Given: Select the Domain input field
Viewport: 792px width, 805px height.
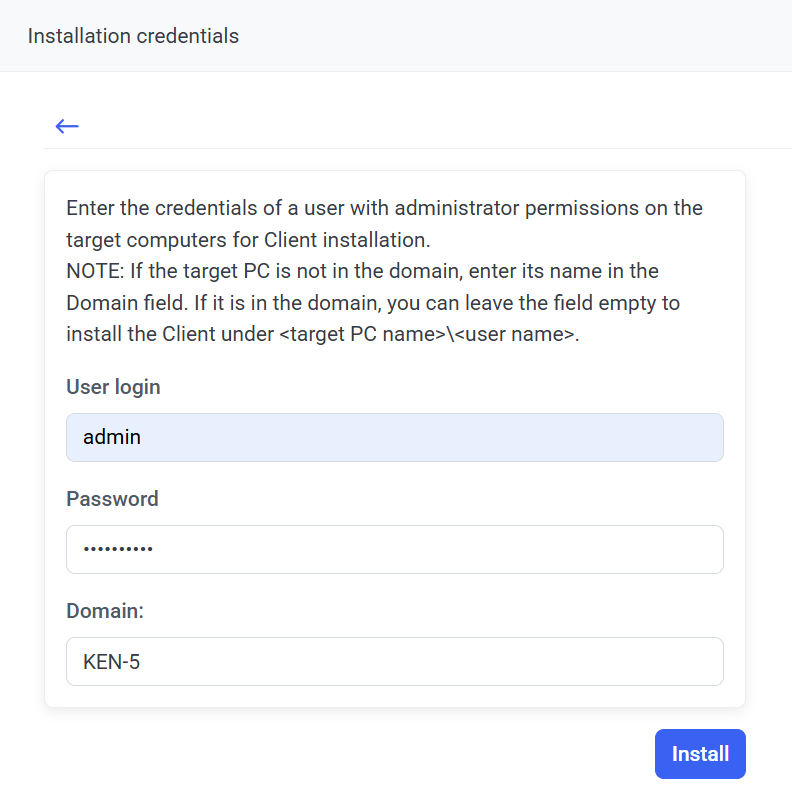Looking at the screenshot, I should (x=394, y=662).
